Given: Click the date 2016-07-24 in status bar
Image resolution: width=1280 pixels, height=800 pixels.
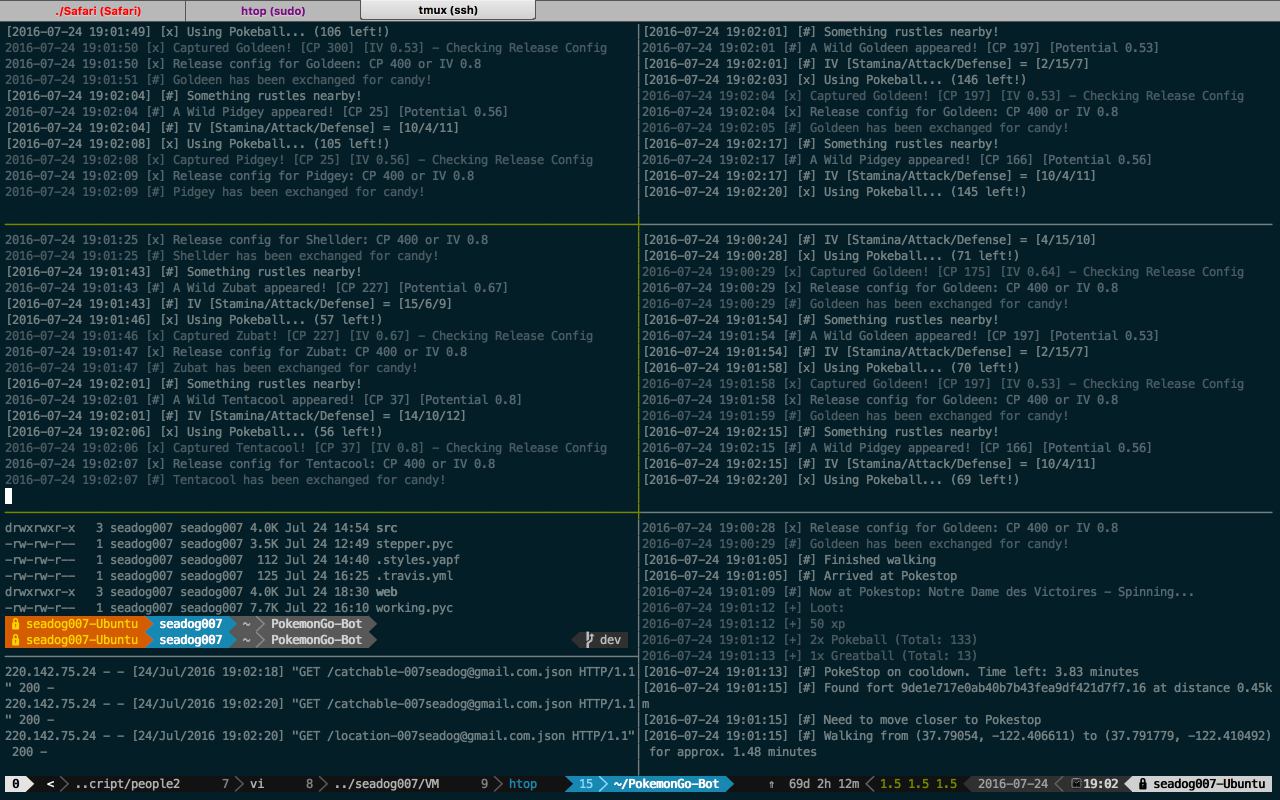Looking at the screenshot, I should point(1013,784).
